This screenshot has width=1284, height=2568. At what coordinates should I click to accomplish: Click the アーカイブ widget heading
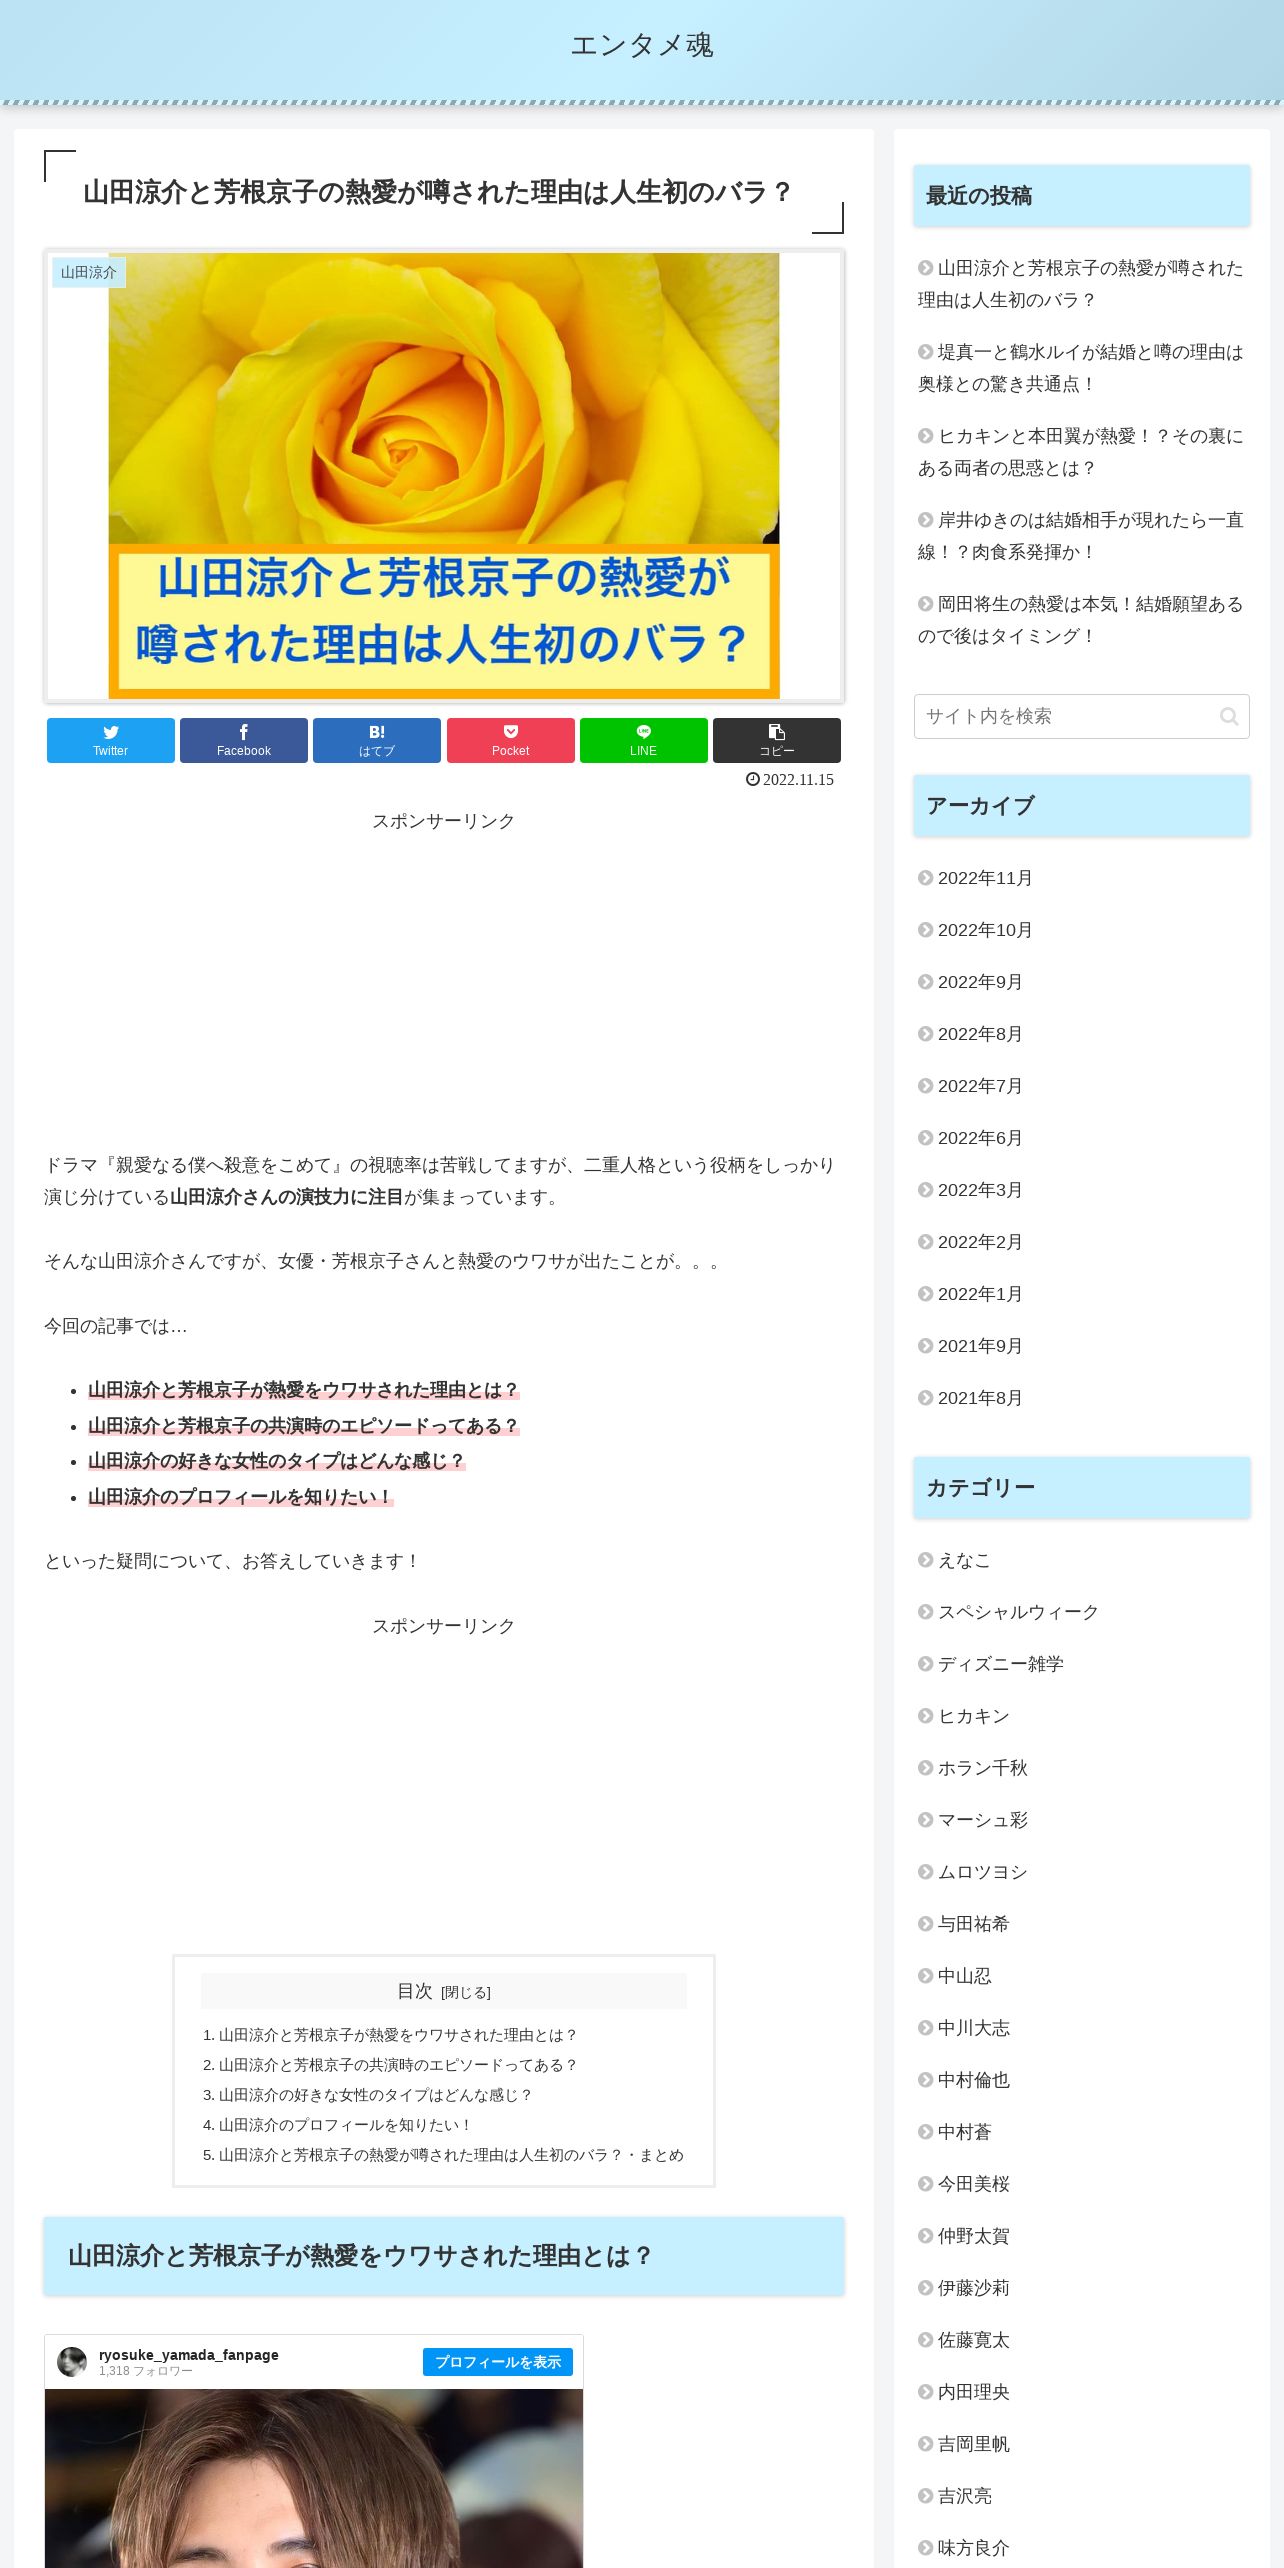[x=1082, y=806]
